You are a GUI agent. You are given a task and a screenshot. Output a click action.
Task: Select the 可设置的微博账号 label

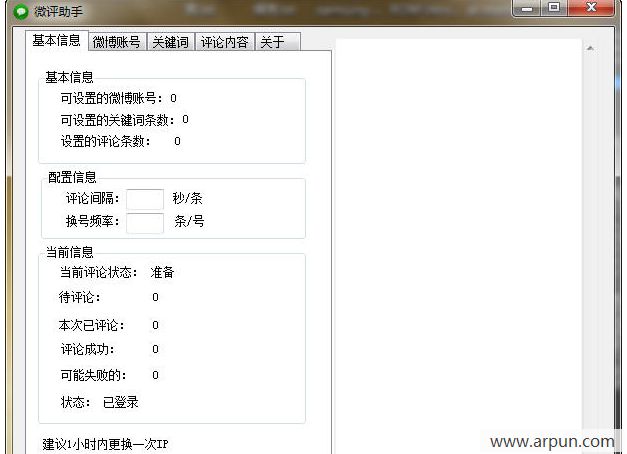(112, 98)
